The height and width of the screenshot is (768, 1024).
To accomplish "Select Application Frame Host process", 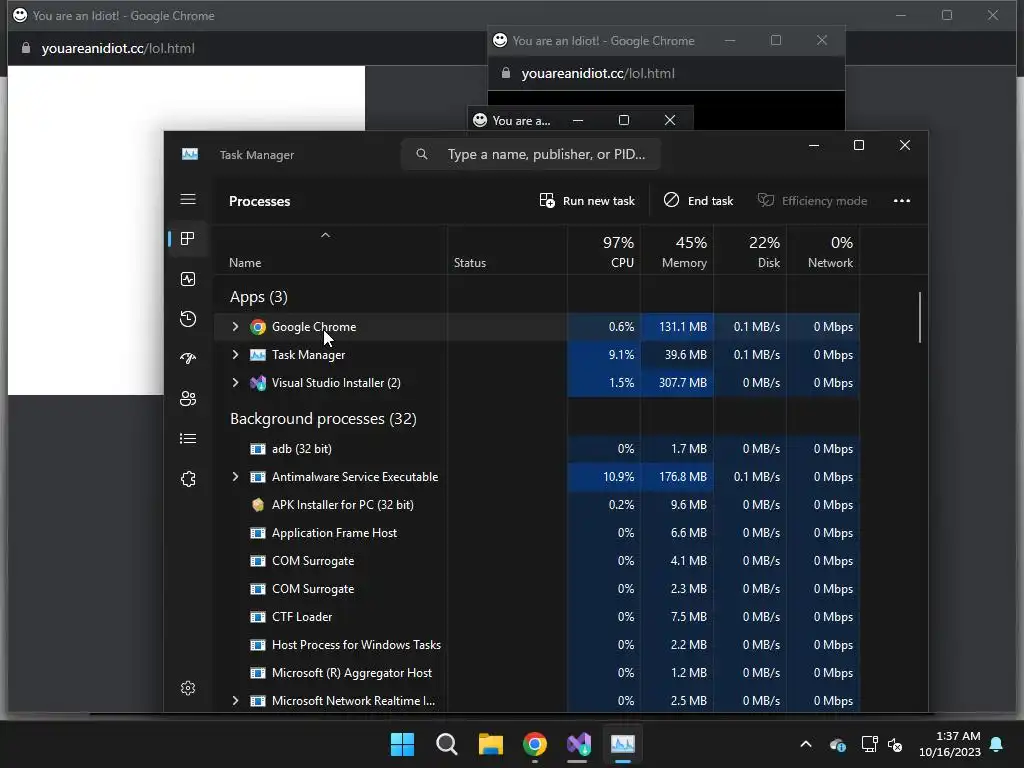I will pos(536,533).
